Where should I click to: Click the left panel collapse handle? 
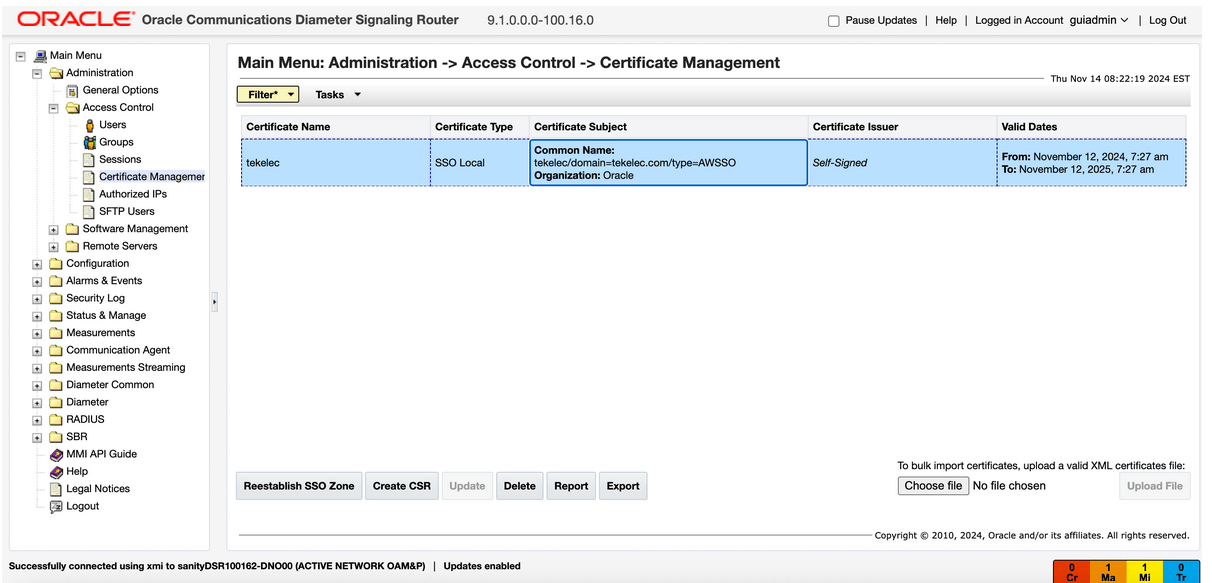click(214, 301)
